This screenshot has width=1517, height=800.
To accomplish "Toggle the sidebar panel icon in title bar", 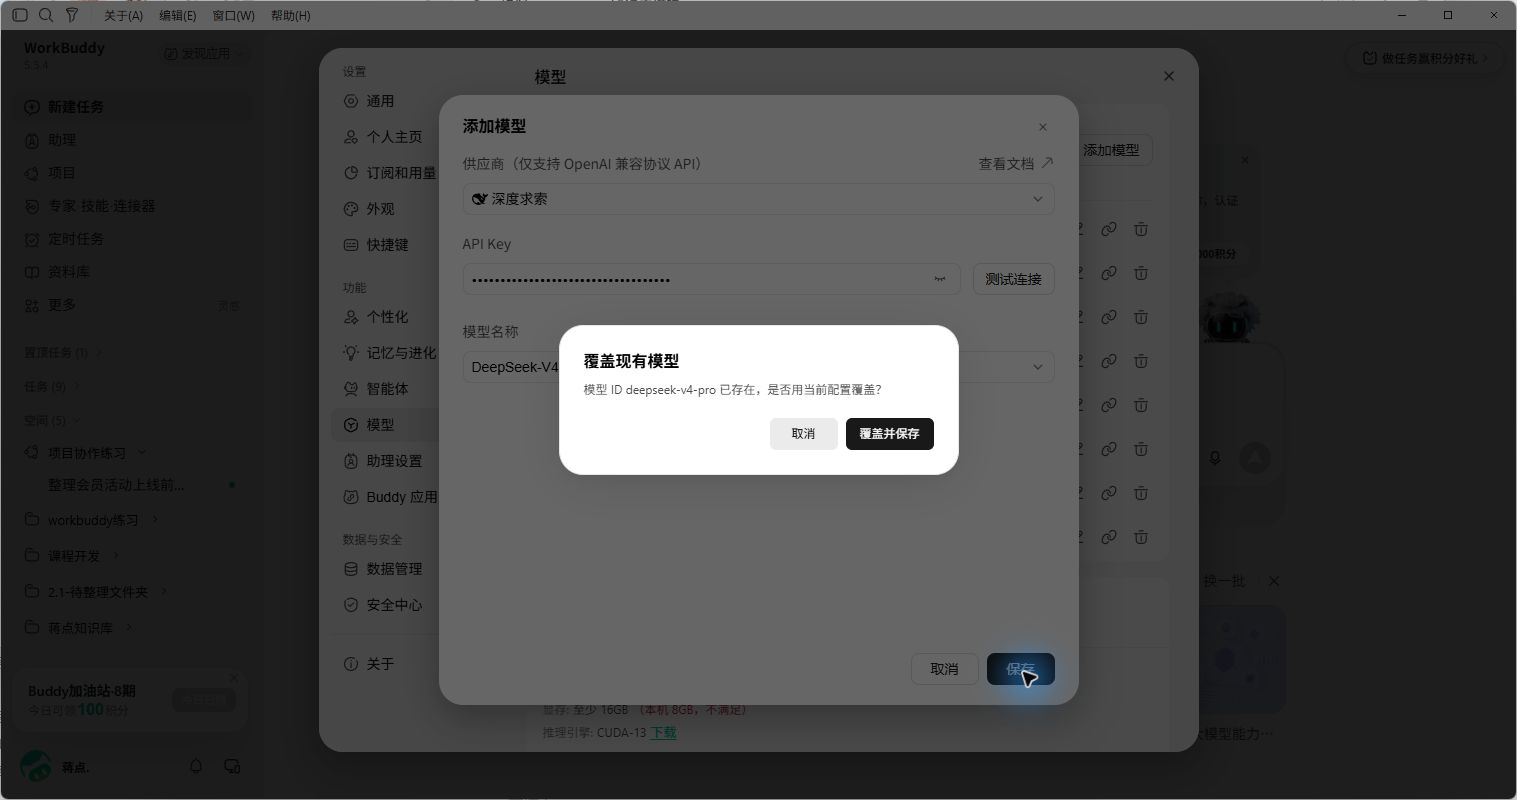I will click(20, 15).
